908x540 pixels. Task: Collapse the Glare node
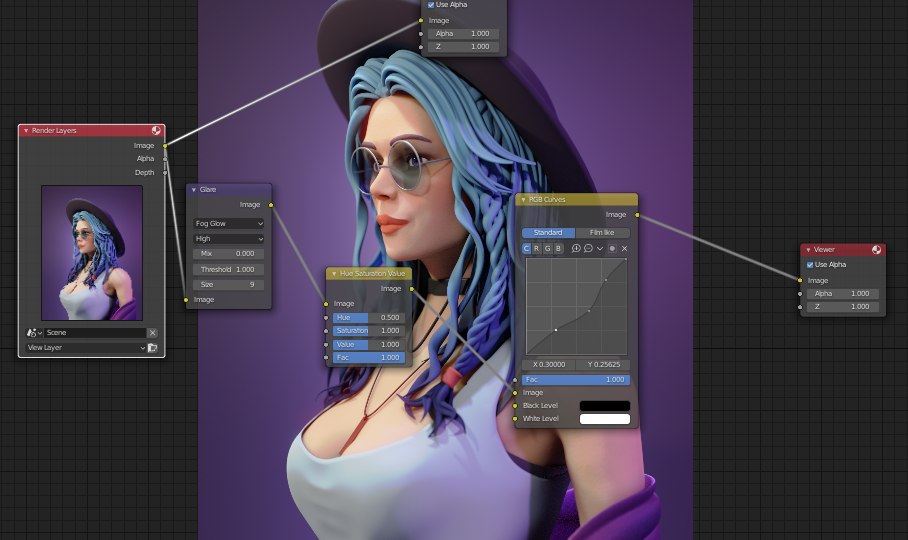(x=193, y=190)
